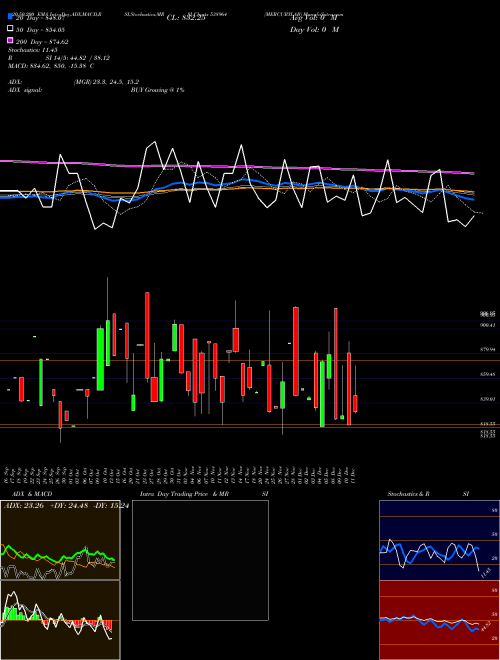This screenshot has width=500, height=660.
Task: Click the 11.43 label at the Stochastics line end
Action: (486, 573)
